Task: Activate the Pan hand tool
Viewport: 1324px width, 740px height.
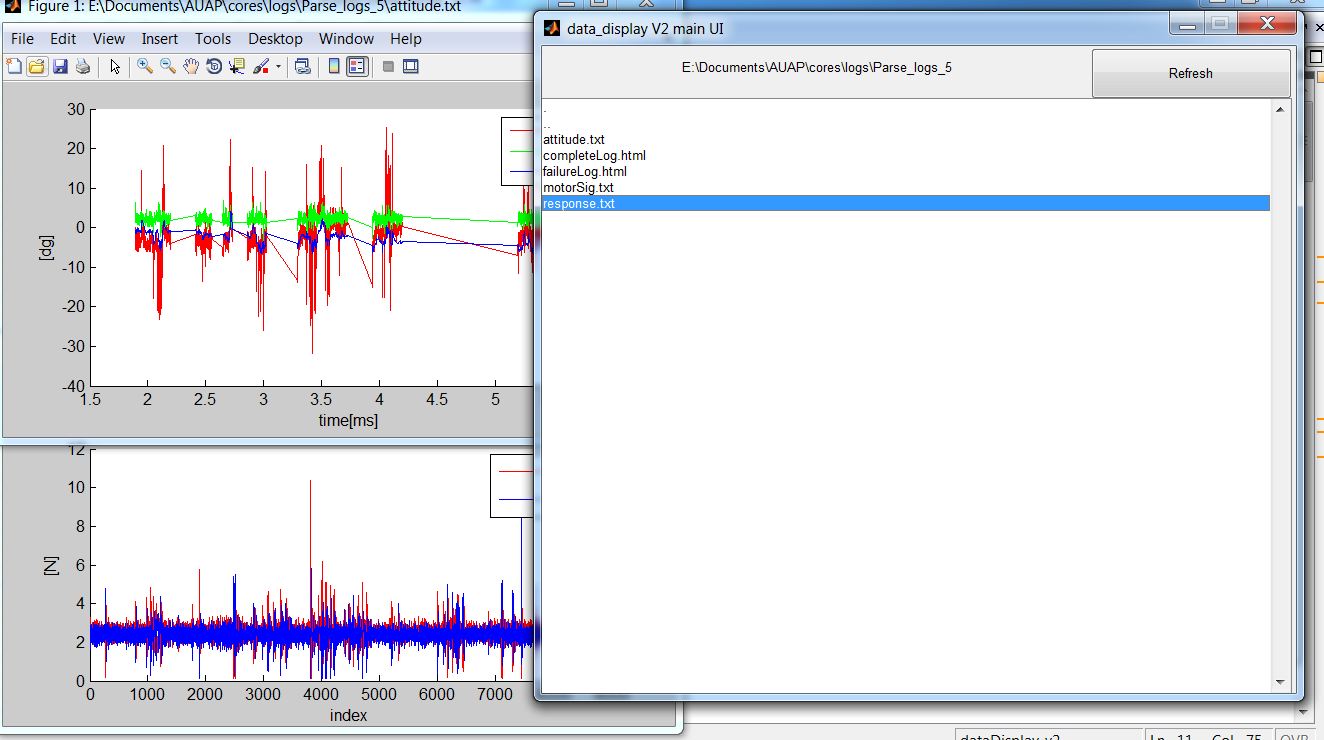Action: tap(191, 67)
